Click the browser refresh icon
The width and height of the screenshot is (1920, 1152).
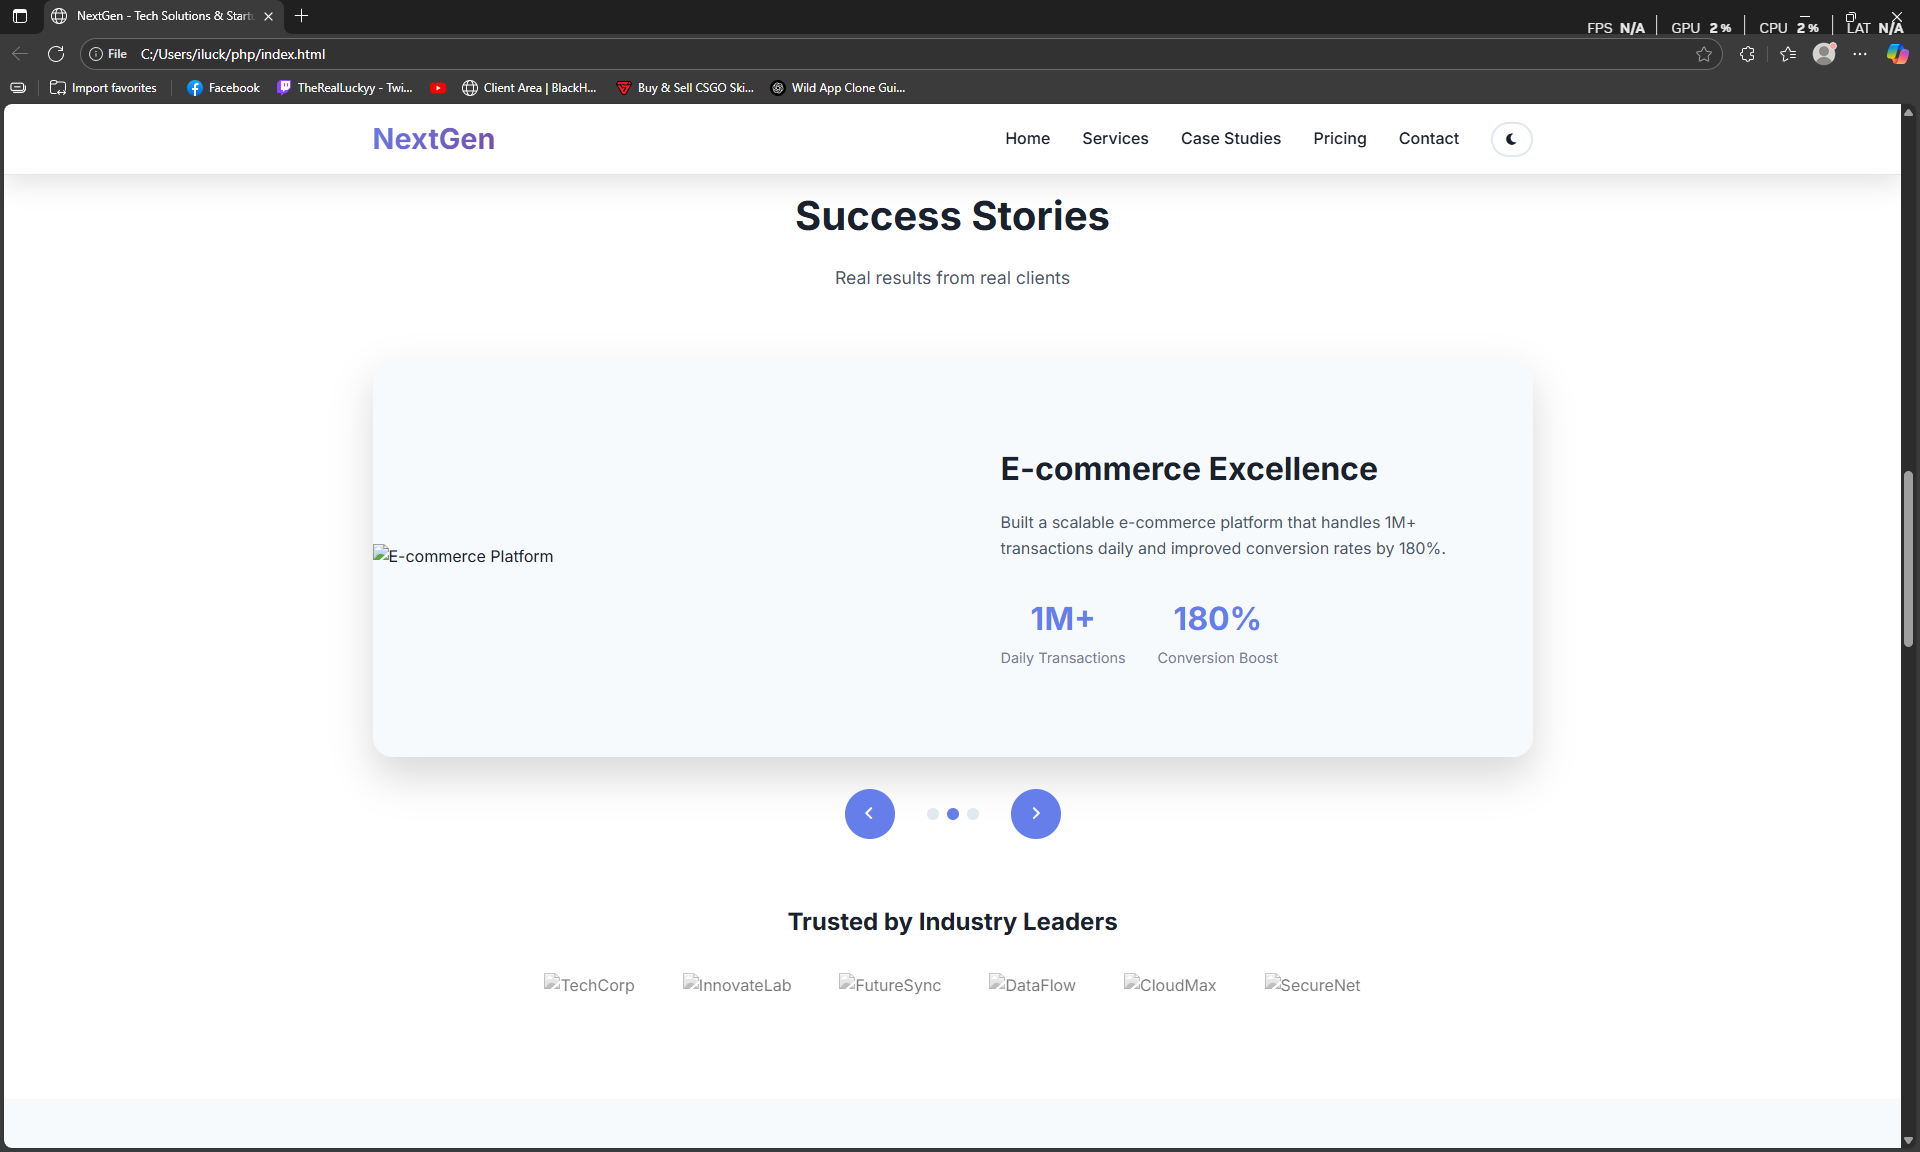(x=56, y=54)
